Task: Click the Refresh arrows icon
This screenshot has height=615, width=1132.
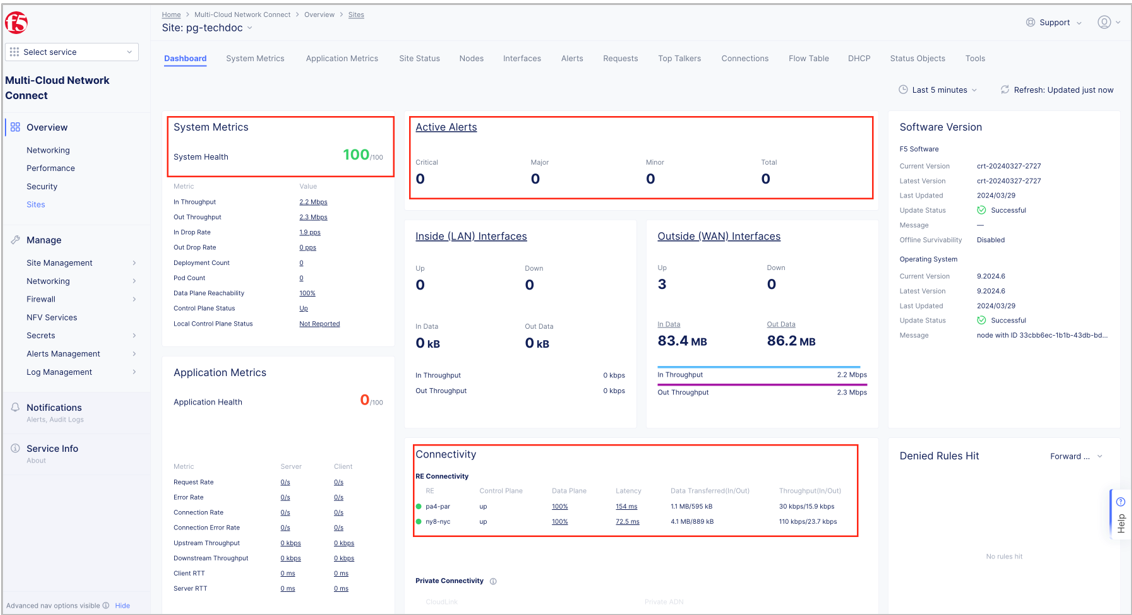Action: pos(1004,90)
